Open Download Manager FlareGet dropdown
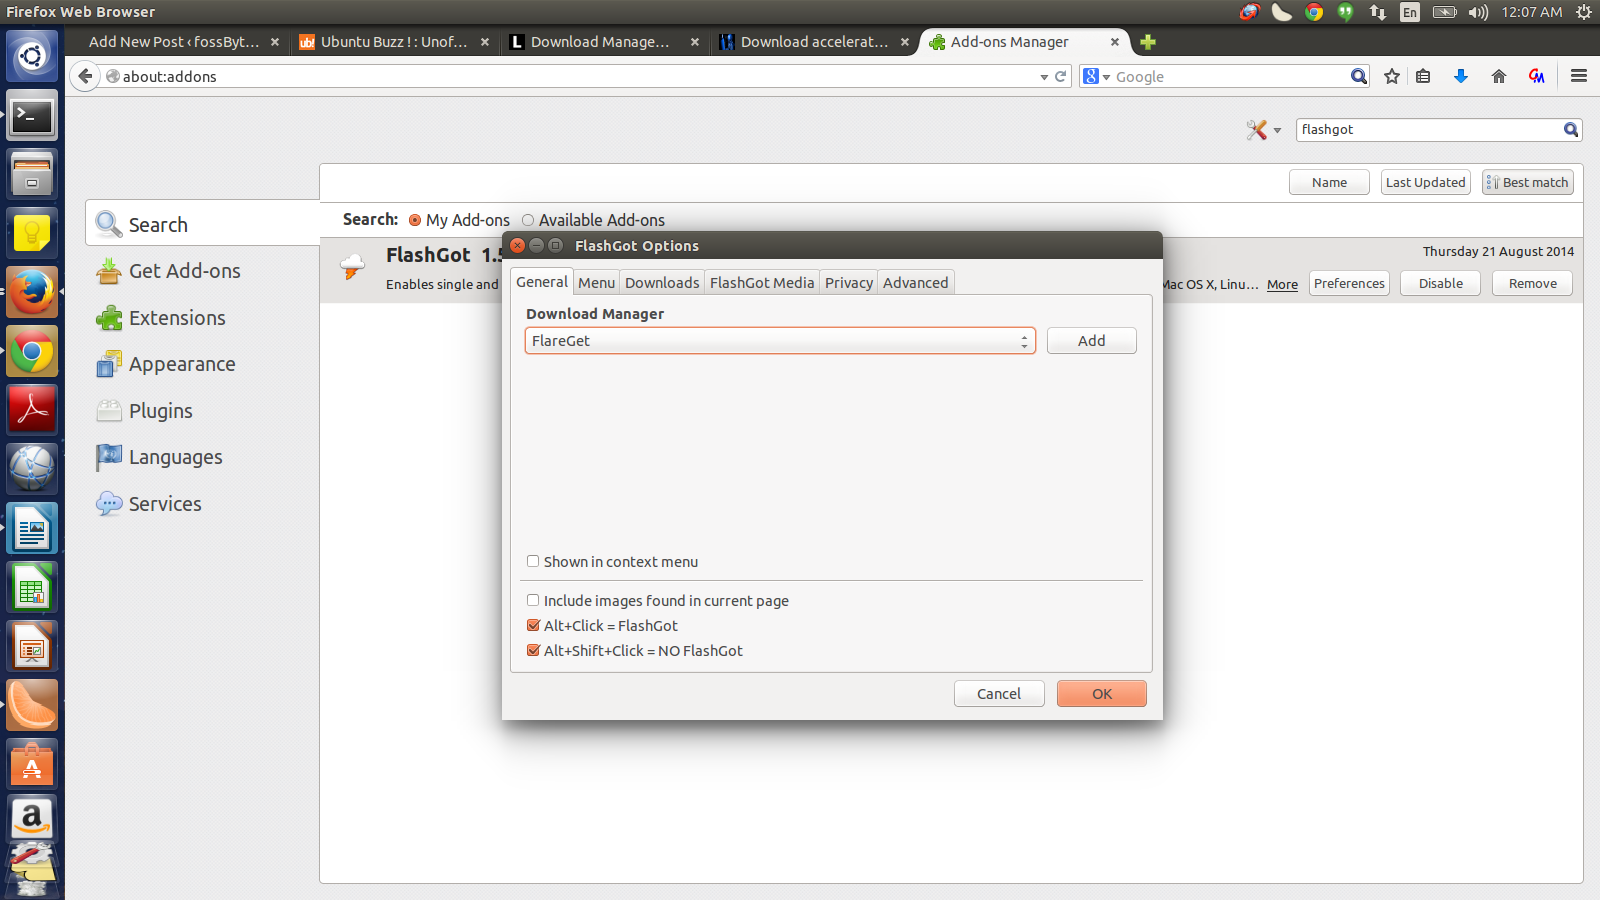 pos(780,341)
